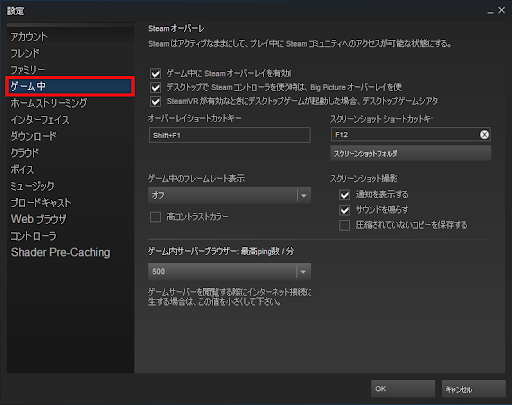Clear the F12 screenshot shortcut key

(484, 134)
